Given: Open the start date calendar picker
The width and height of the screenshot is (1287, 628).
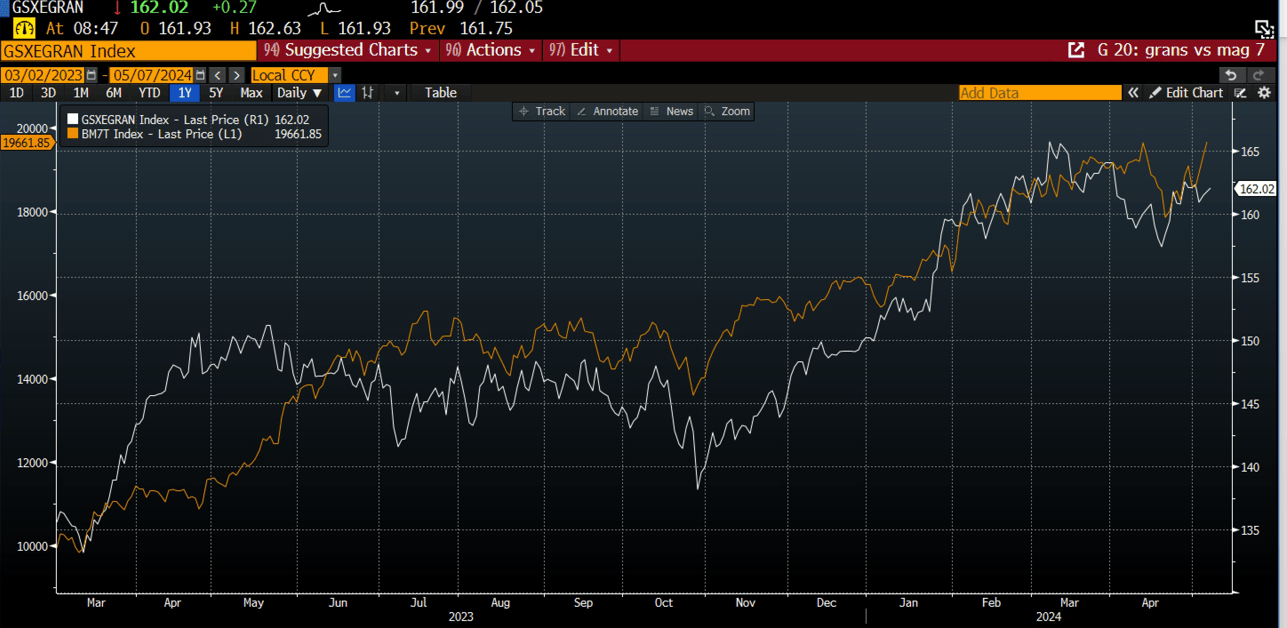Looking at the screenshot, I should (x=92, y=75).
